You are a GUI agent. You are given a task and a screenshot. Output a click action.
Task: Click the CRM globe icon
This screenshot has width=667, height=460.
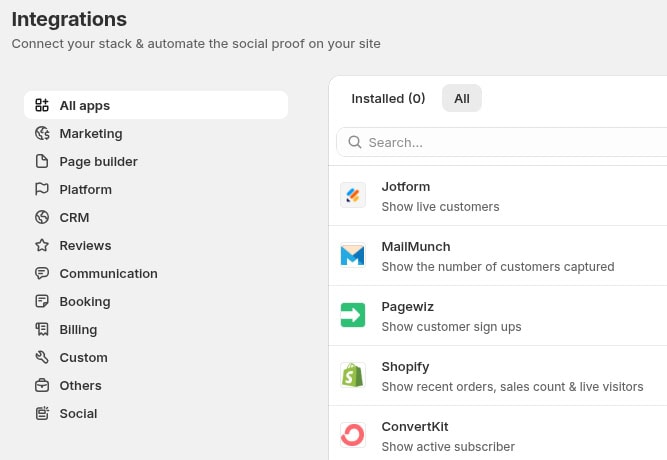pyautogui.click(x=42, y=217)
